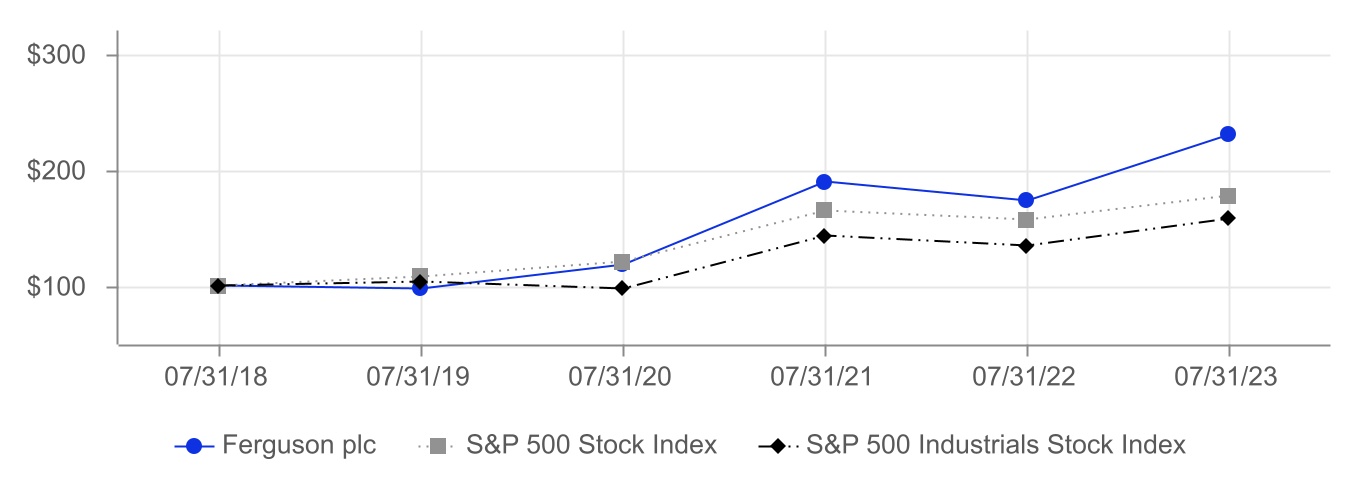Select S&P 500 gray square at 07/31/23
The height and width of the screenshot is (500, 1360).
(x=1228, y=196)
